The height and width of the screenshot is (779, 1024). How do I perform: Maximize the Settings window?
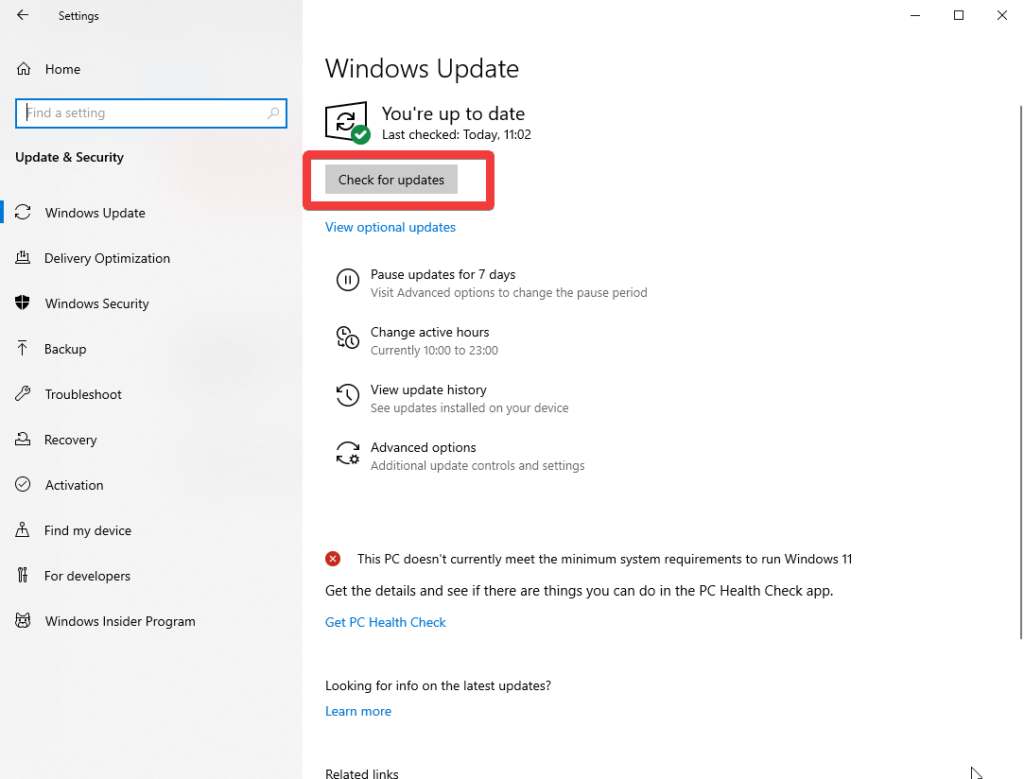click(959, 15)
